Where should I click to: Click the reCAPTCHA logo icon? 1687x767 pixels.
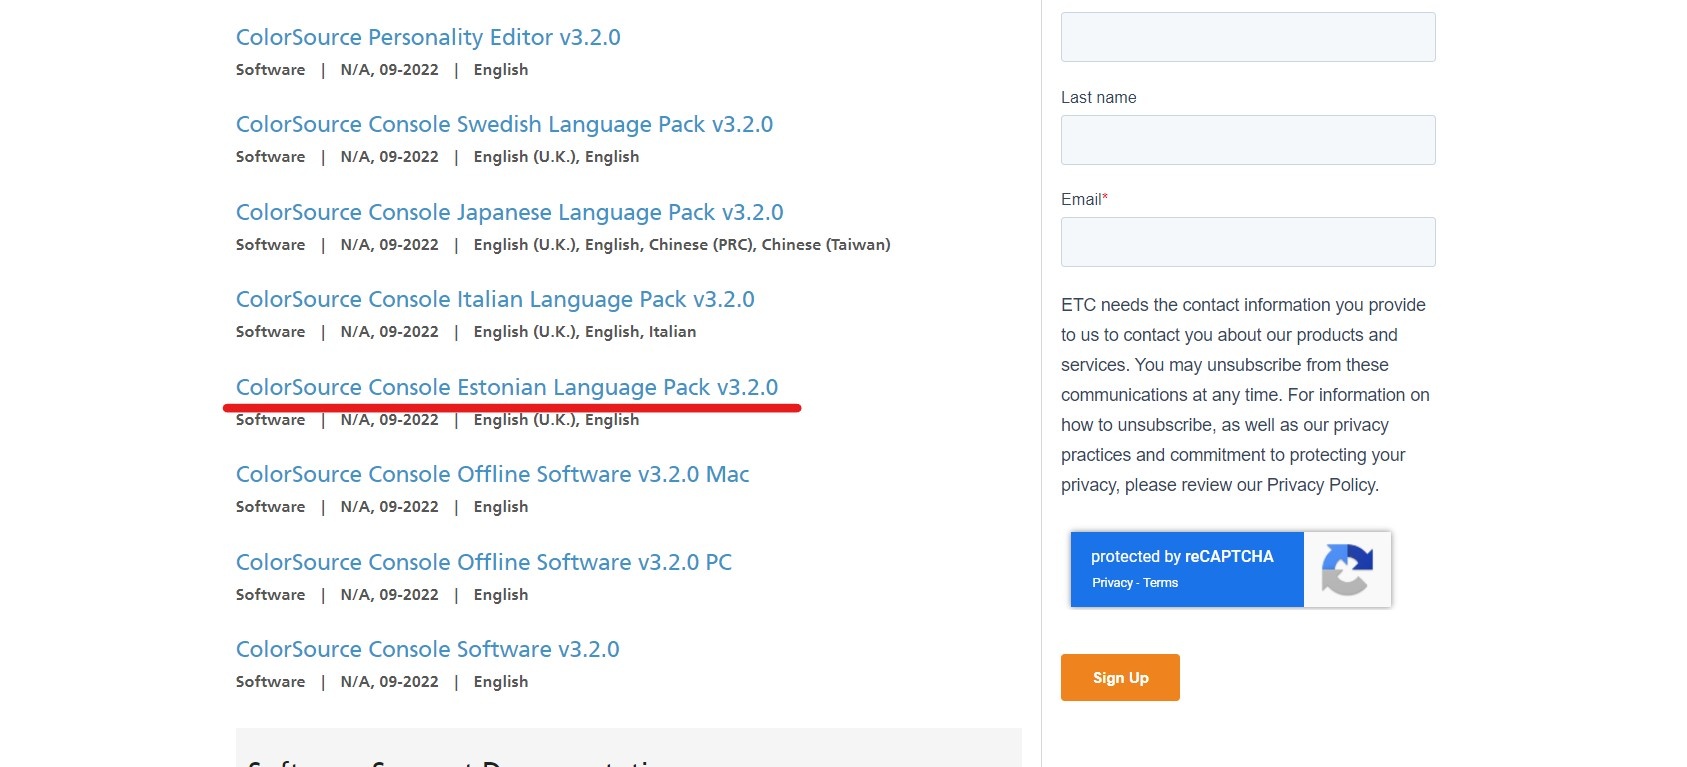[1346, 569]
